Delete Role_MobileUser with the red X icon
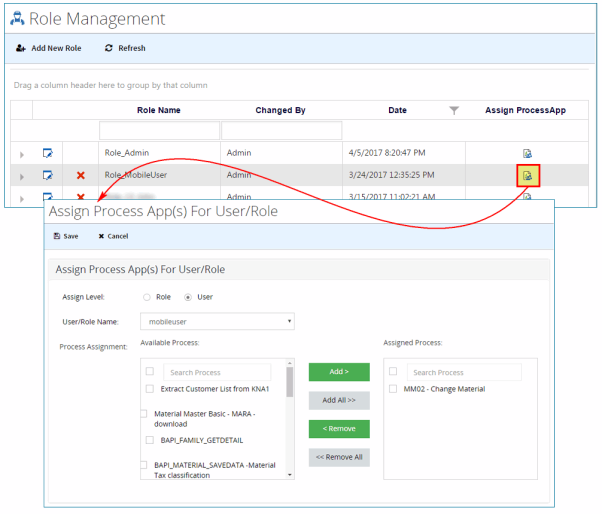This screenshot has height=514, width=602. [81, 175]
